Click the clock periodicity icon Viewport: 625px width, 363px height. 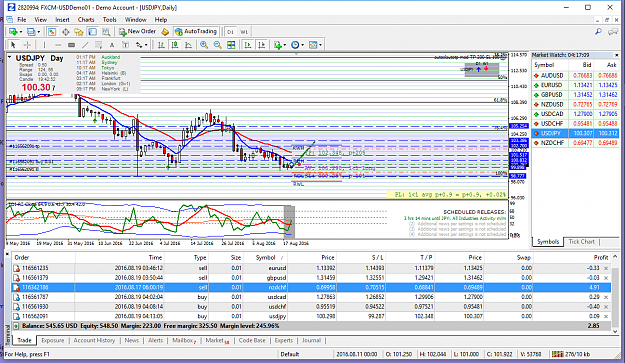click(295, 45)
